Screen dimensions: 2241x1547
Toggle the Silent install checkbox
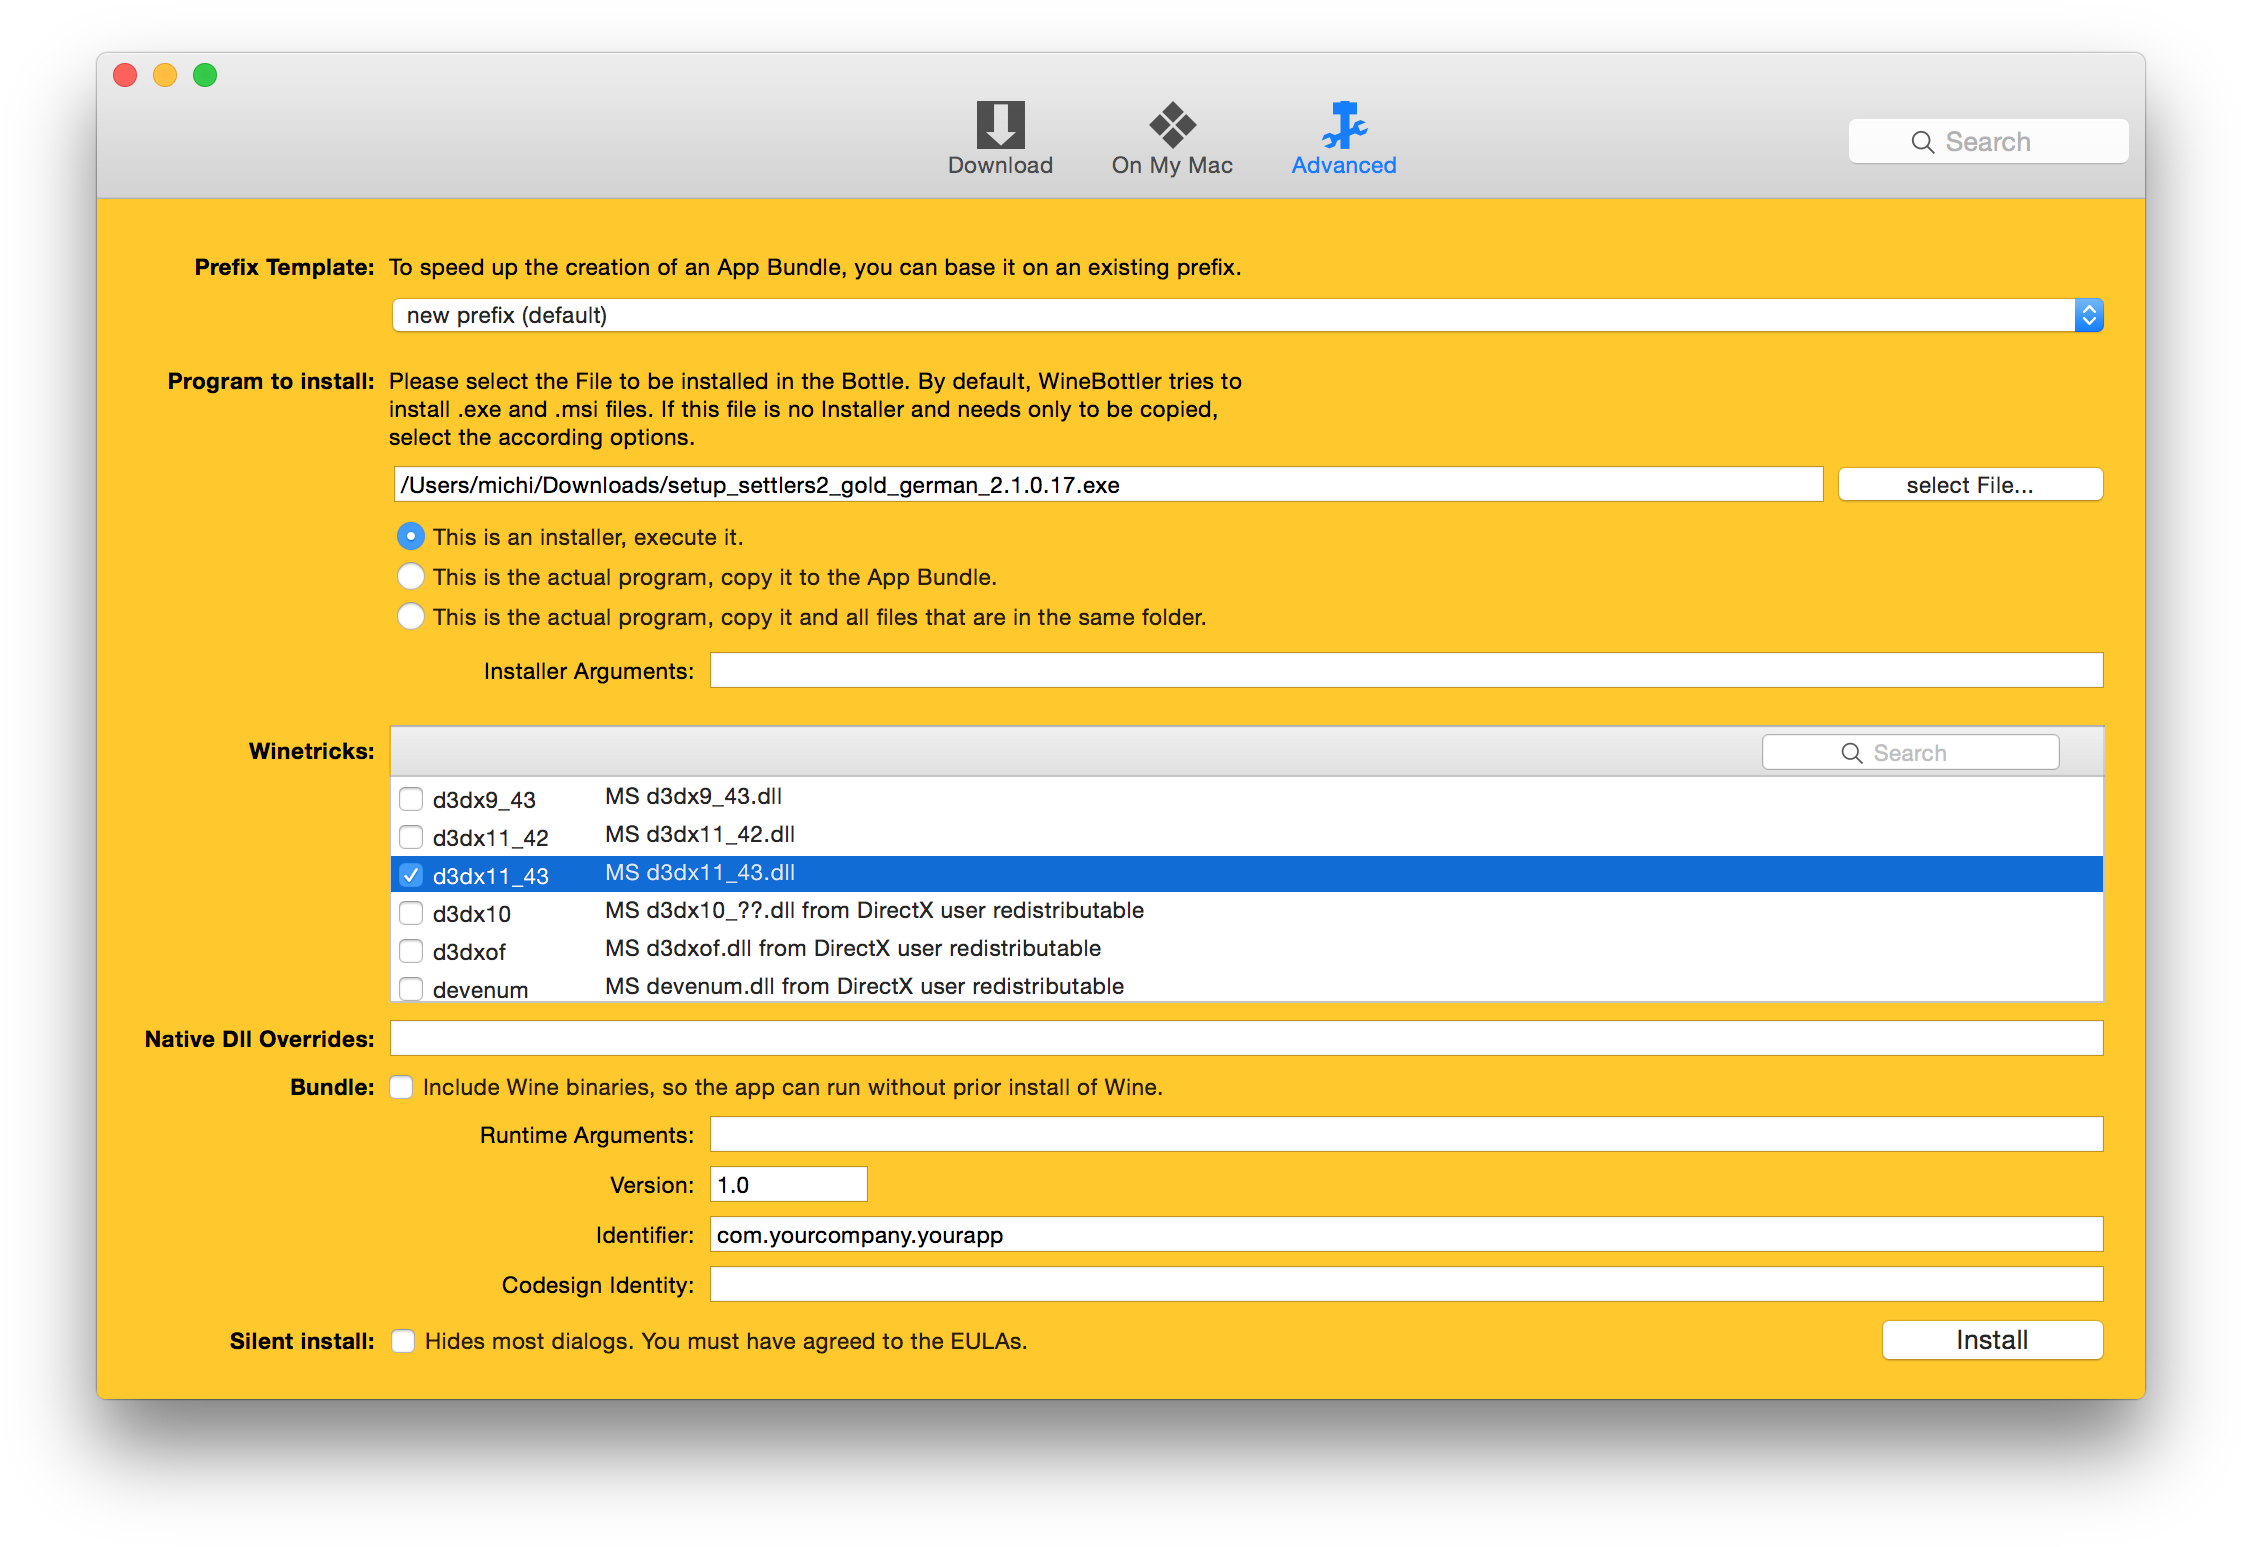pyautogui.click(x=403, y=1341)
